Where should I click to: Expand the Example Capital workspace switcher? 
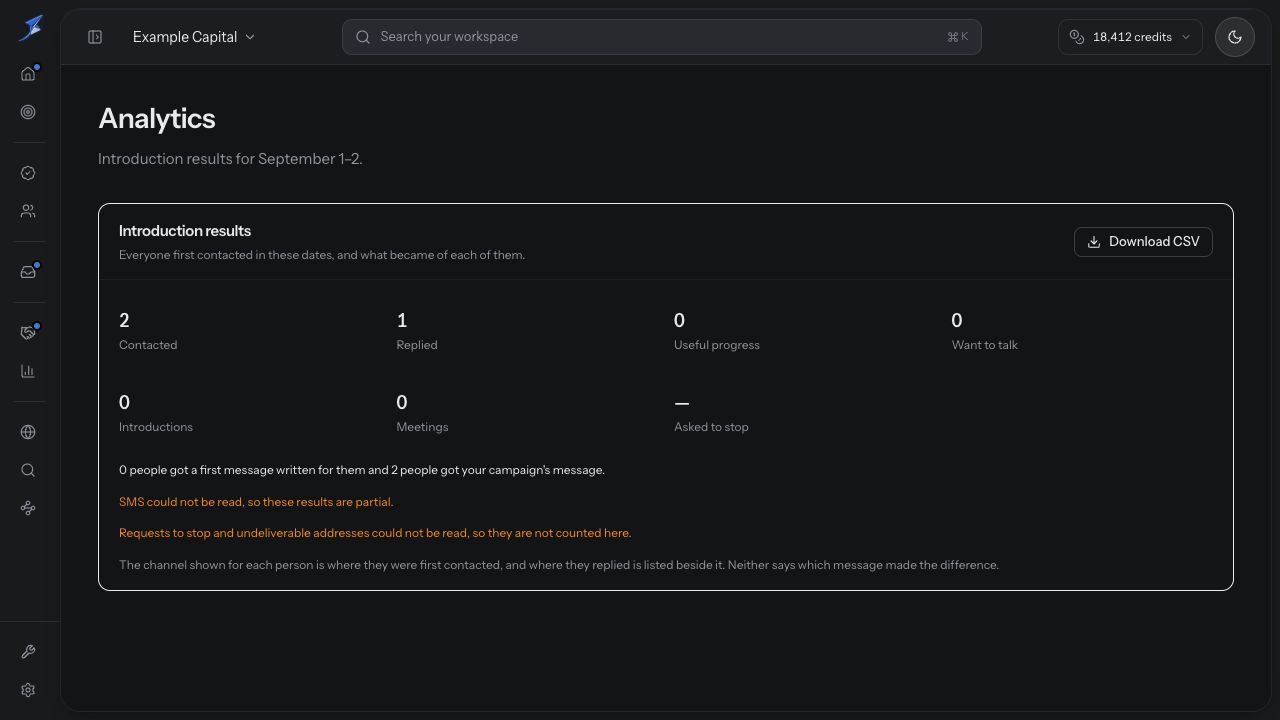pos(194,37)
